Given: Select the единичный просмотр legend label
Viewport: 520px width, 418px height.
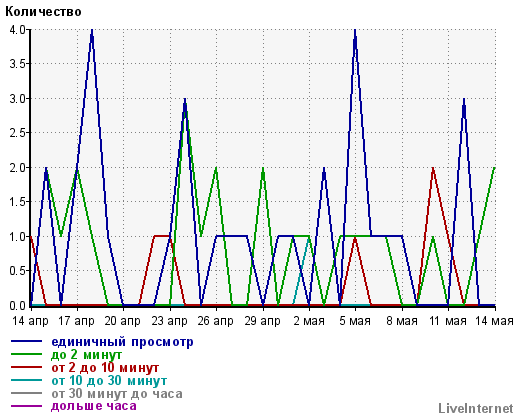Looking at the screenshot, I should (122, 342).
